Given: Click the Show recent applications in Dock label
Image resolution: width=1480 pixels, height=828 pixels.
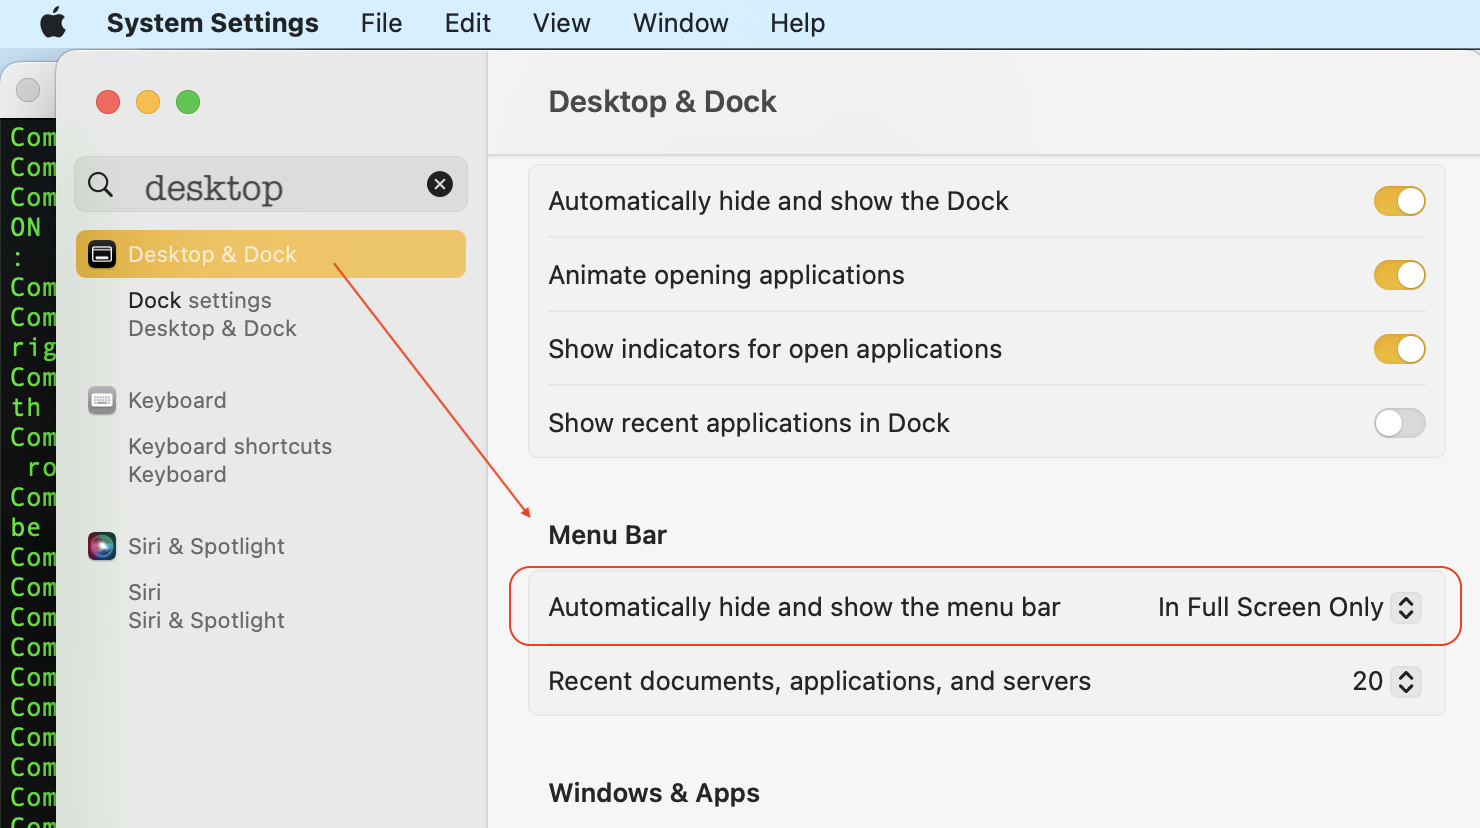Looking at the screenshot, I should pyautogui.click(x=749, y=423).
